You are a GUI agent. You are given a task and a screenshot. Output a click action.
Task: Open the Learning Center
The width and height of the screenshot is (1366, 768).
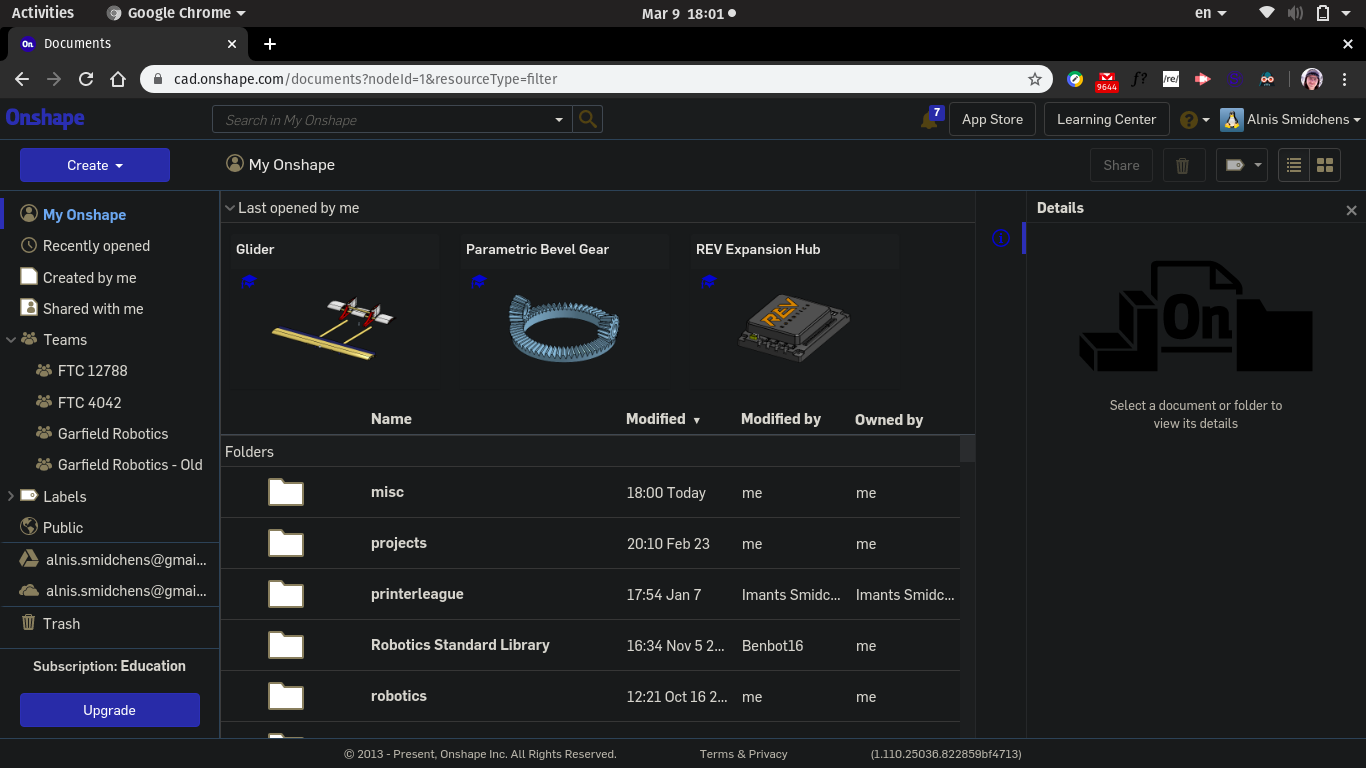point(1106,119)
